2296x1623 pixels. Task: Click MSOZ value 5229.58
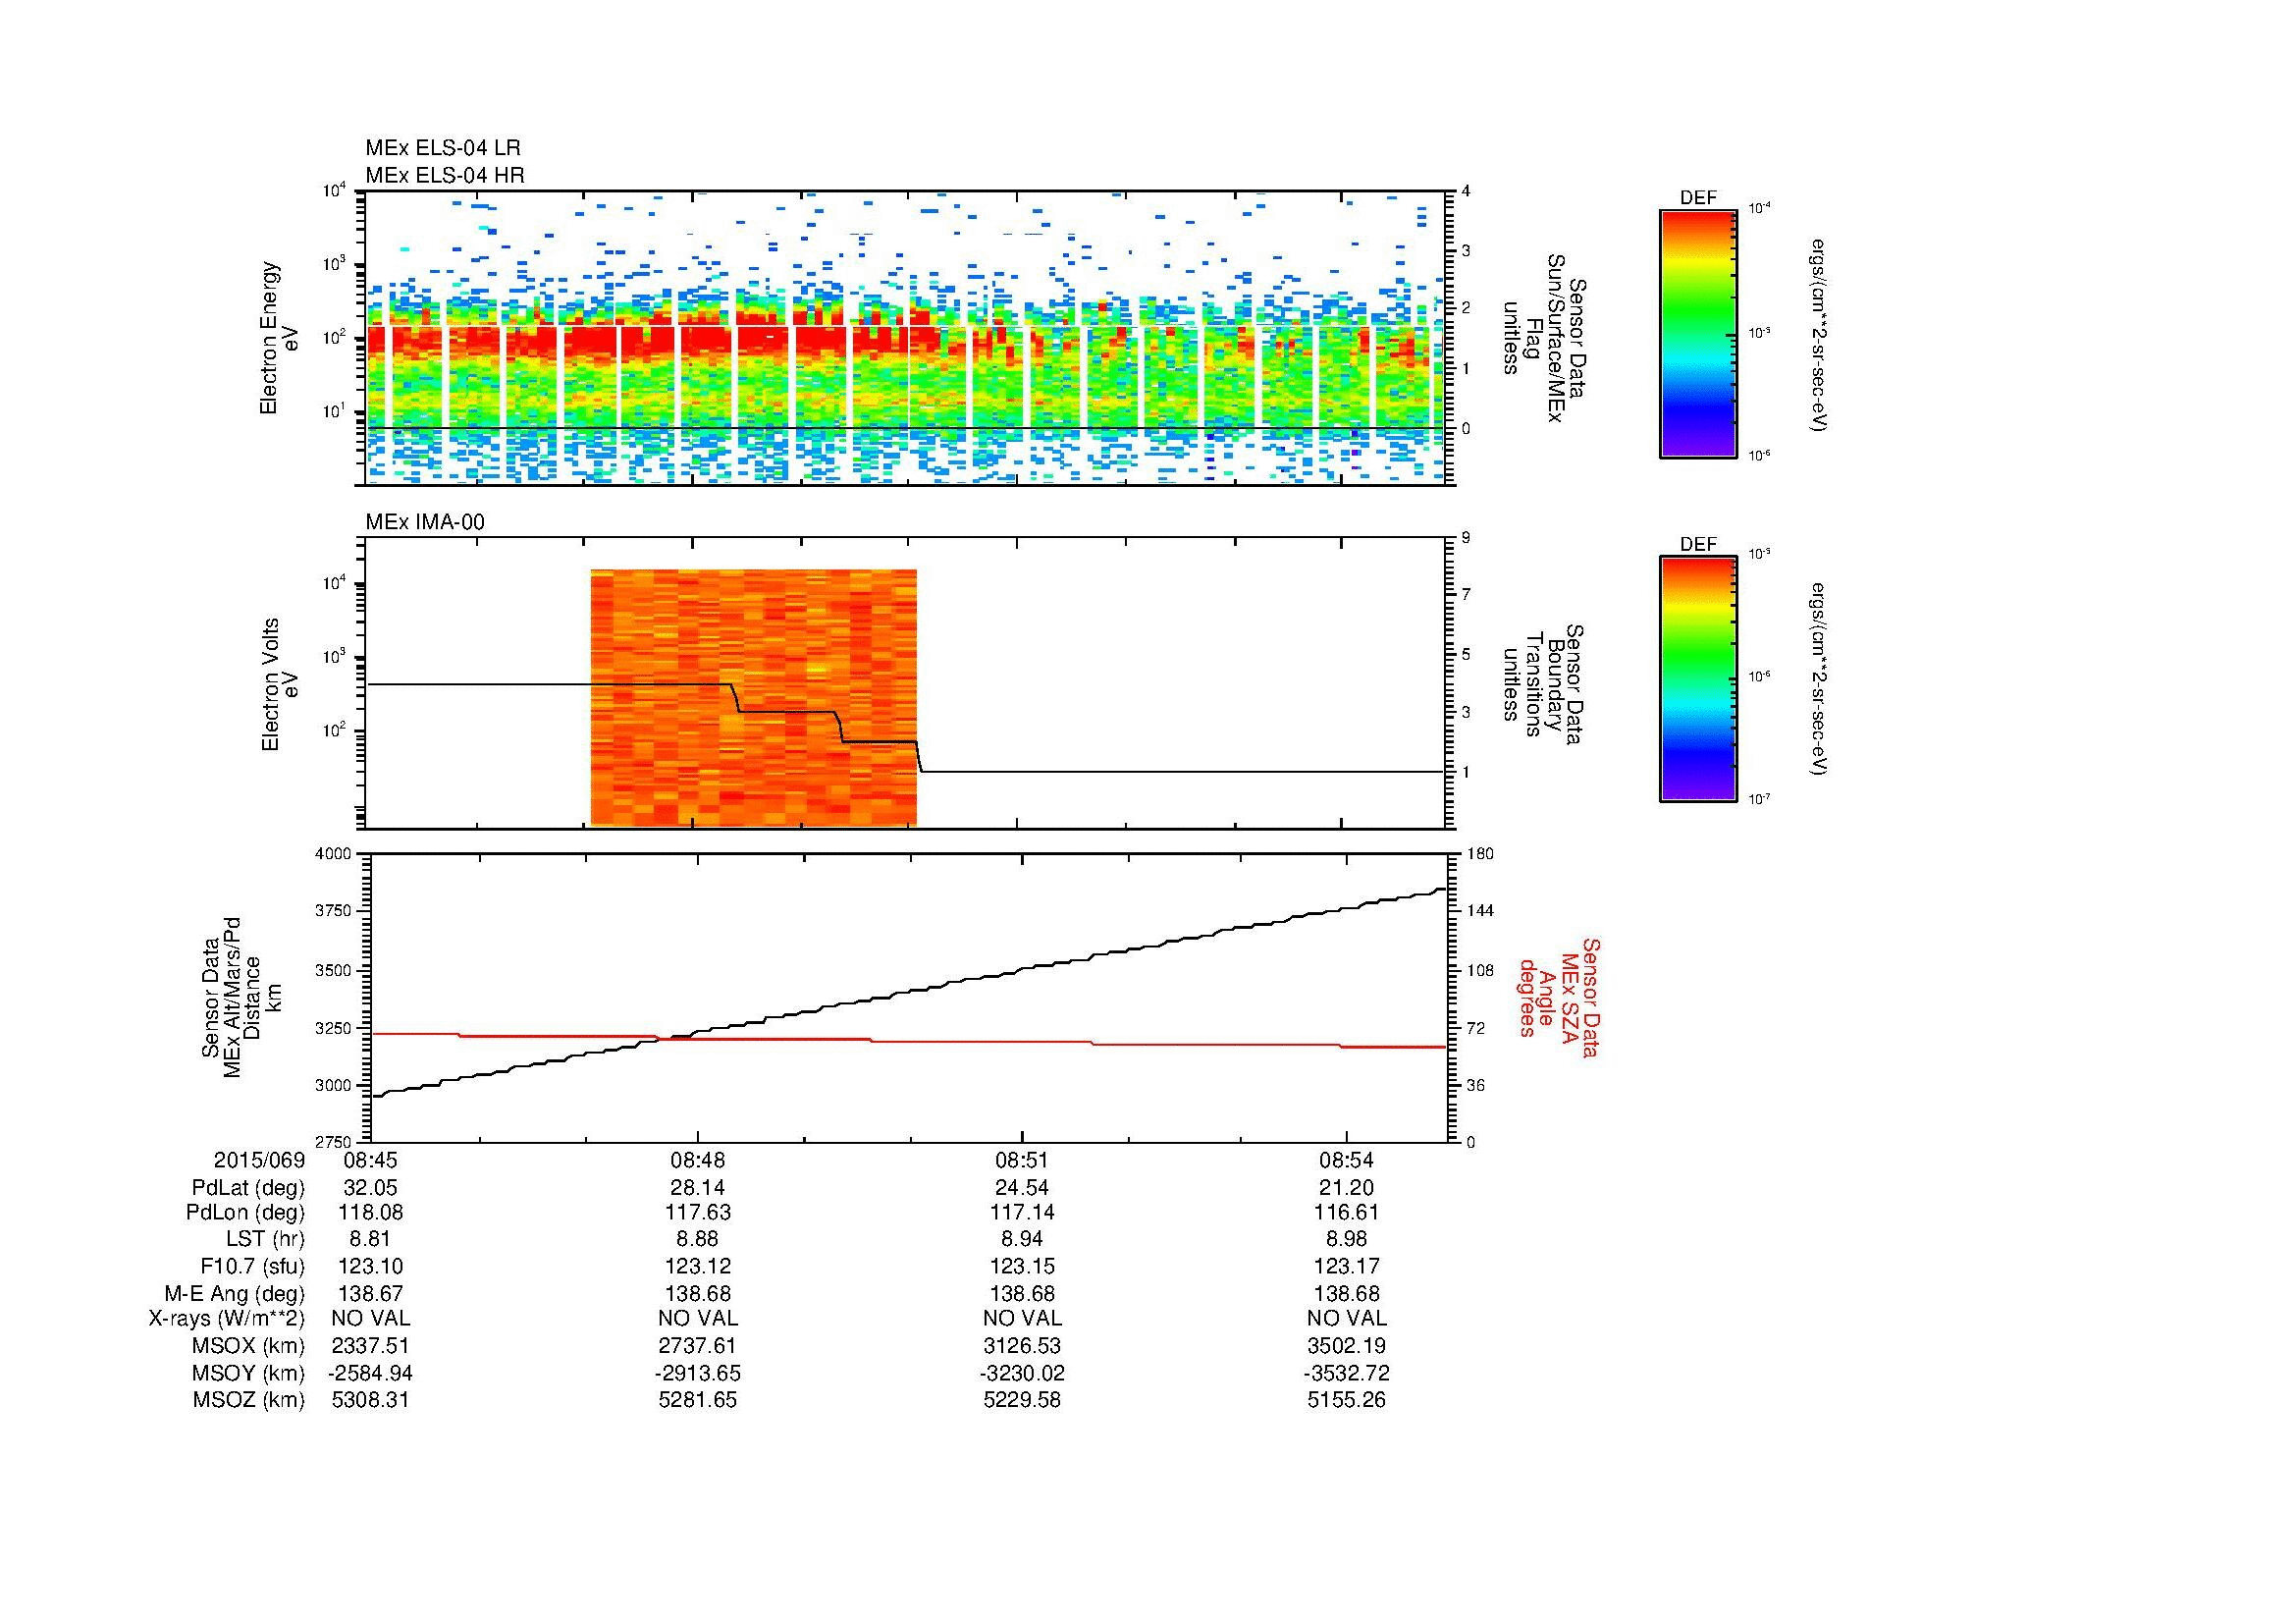pos(1022,1401)
